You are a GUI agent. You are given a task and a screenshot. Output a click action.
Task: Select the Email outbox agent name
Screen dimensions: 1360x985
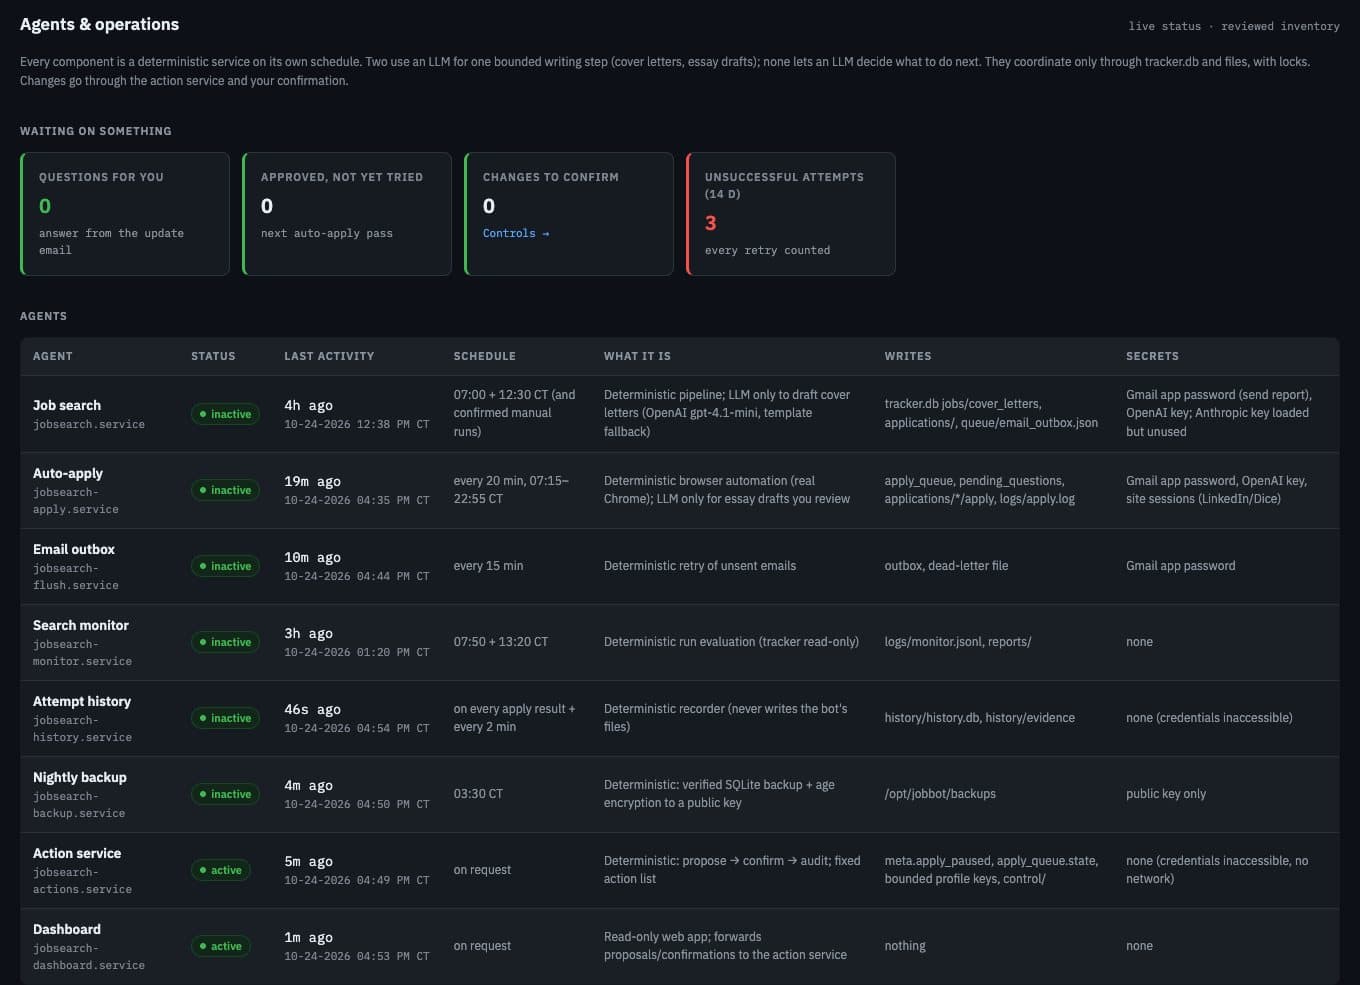(x=74, y=549)
